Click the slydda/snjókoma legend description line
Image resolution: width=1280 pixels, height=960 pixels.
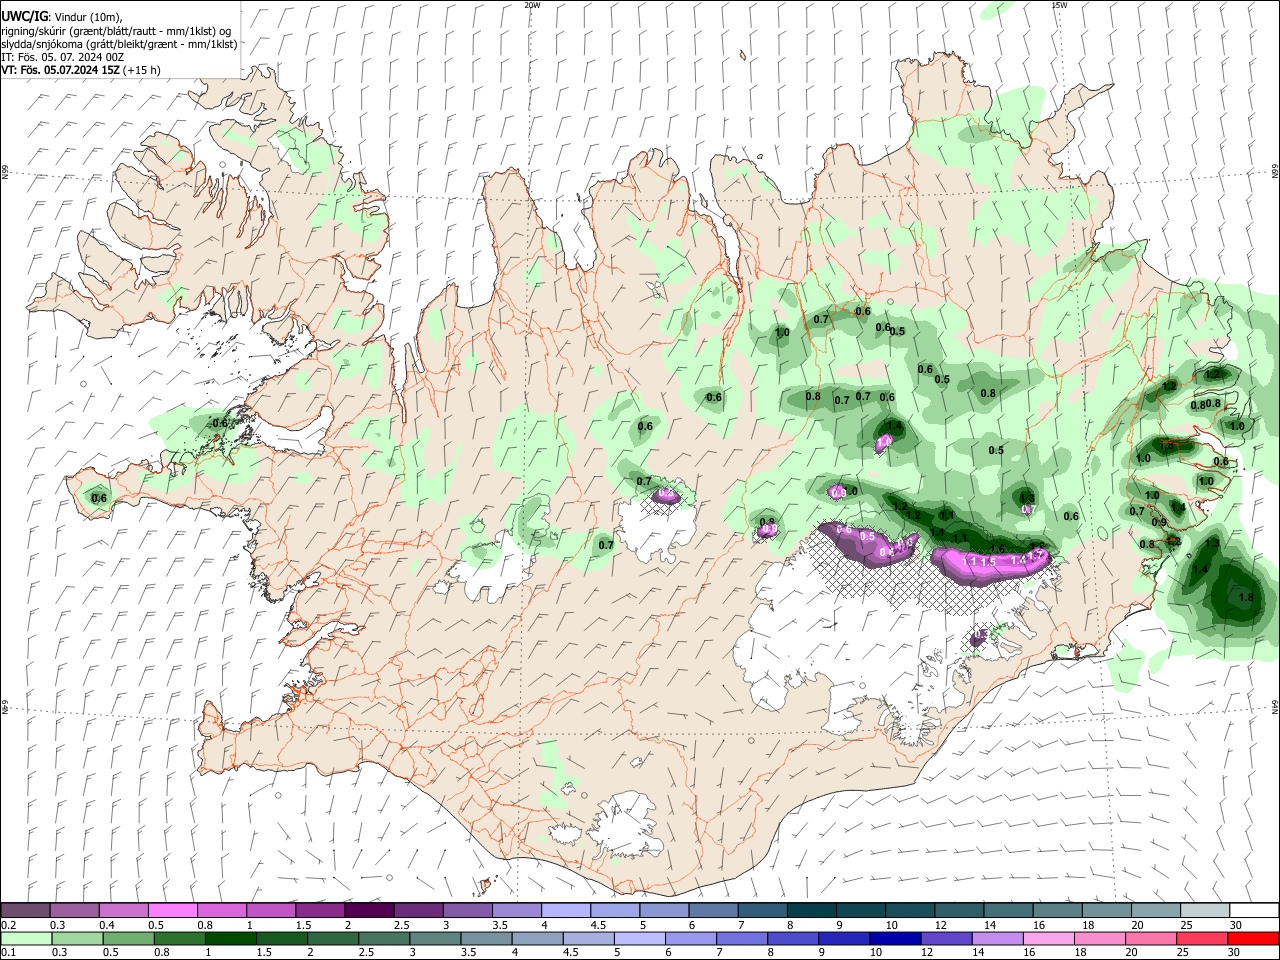119,44
